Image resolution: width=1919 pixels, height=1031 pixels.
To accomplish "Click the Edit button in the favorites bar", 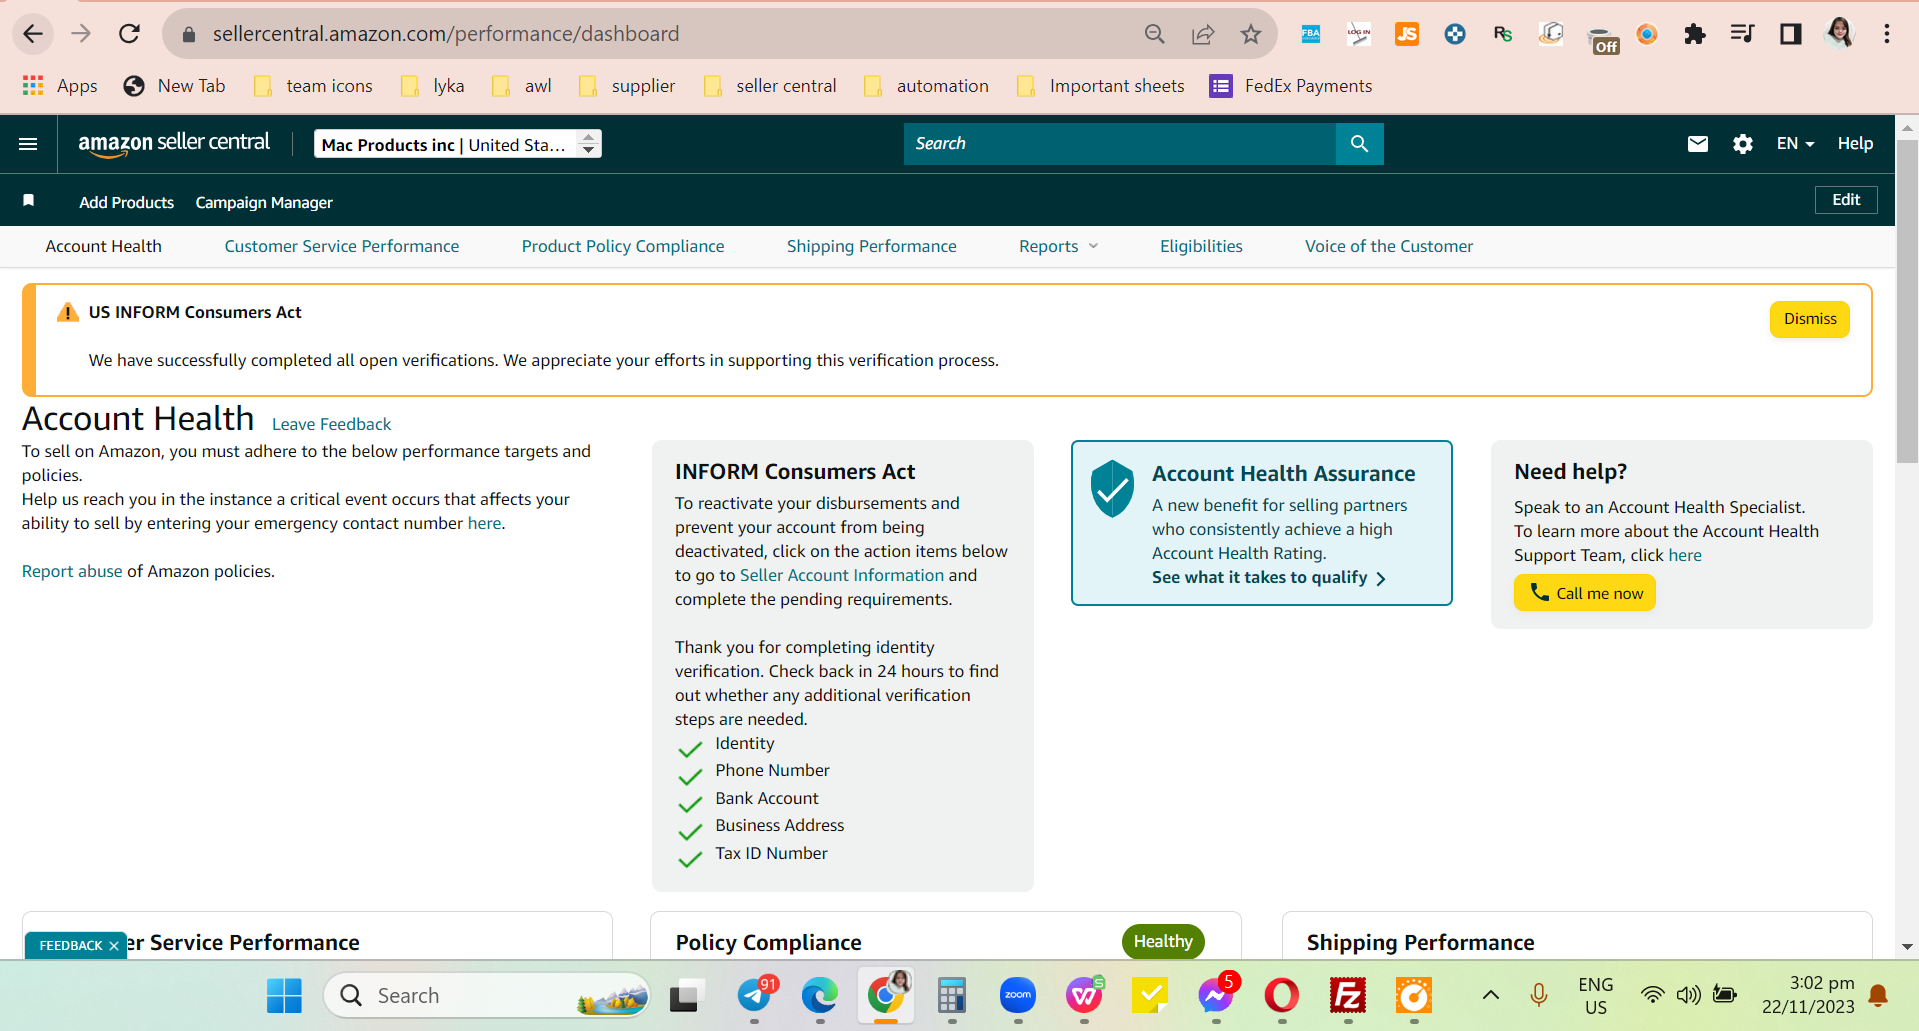I will point(1846,200).
